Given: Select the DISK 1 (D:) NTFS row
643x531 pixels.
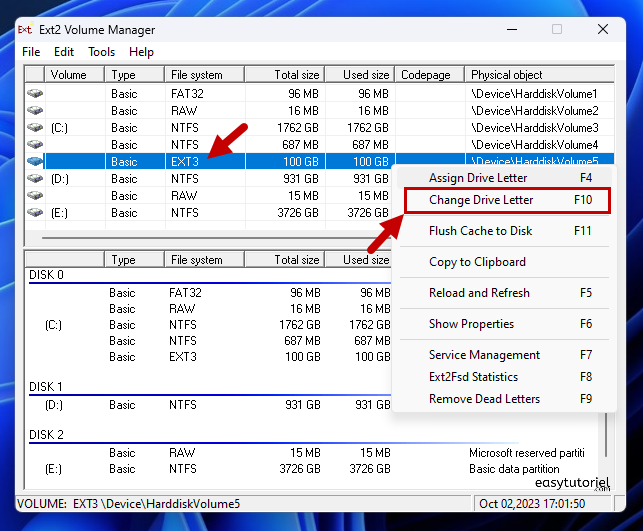Looking at the screenshot, I should (200, 405).
